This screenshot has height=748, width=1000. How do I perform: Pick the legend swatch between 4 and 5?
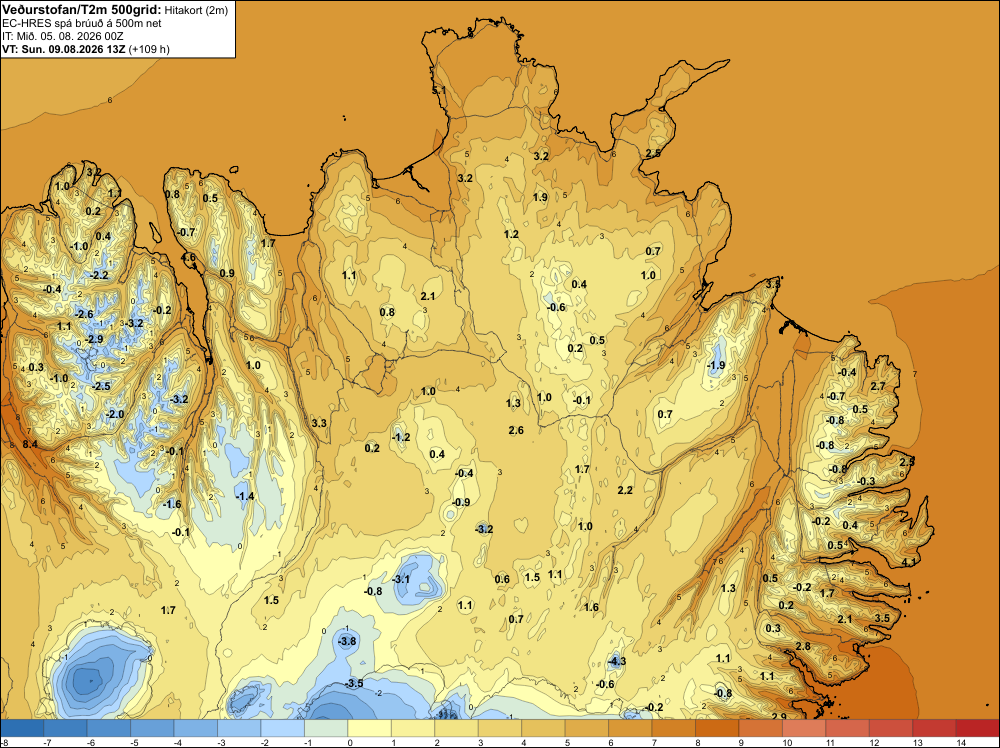click(543, 728)
